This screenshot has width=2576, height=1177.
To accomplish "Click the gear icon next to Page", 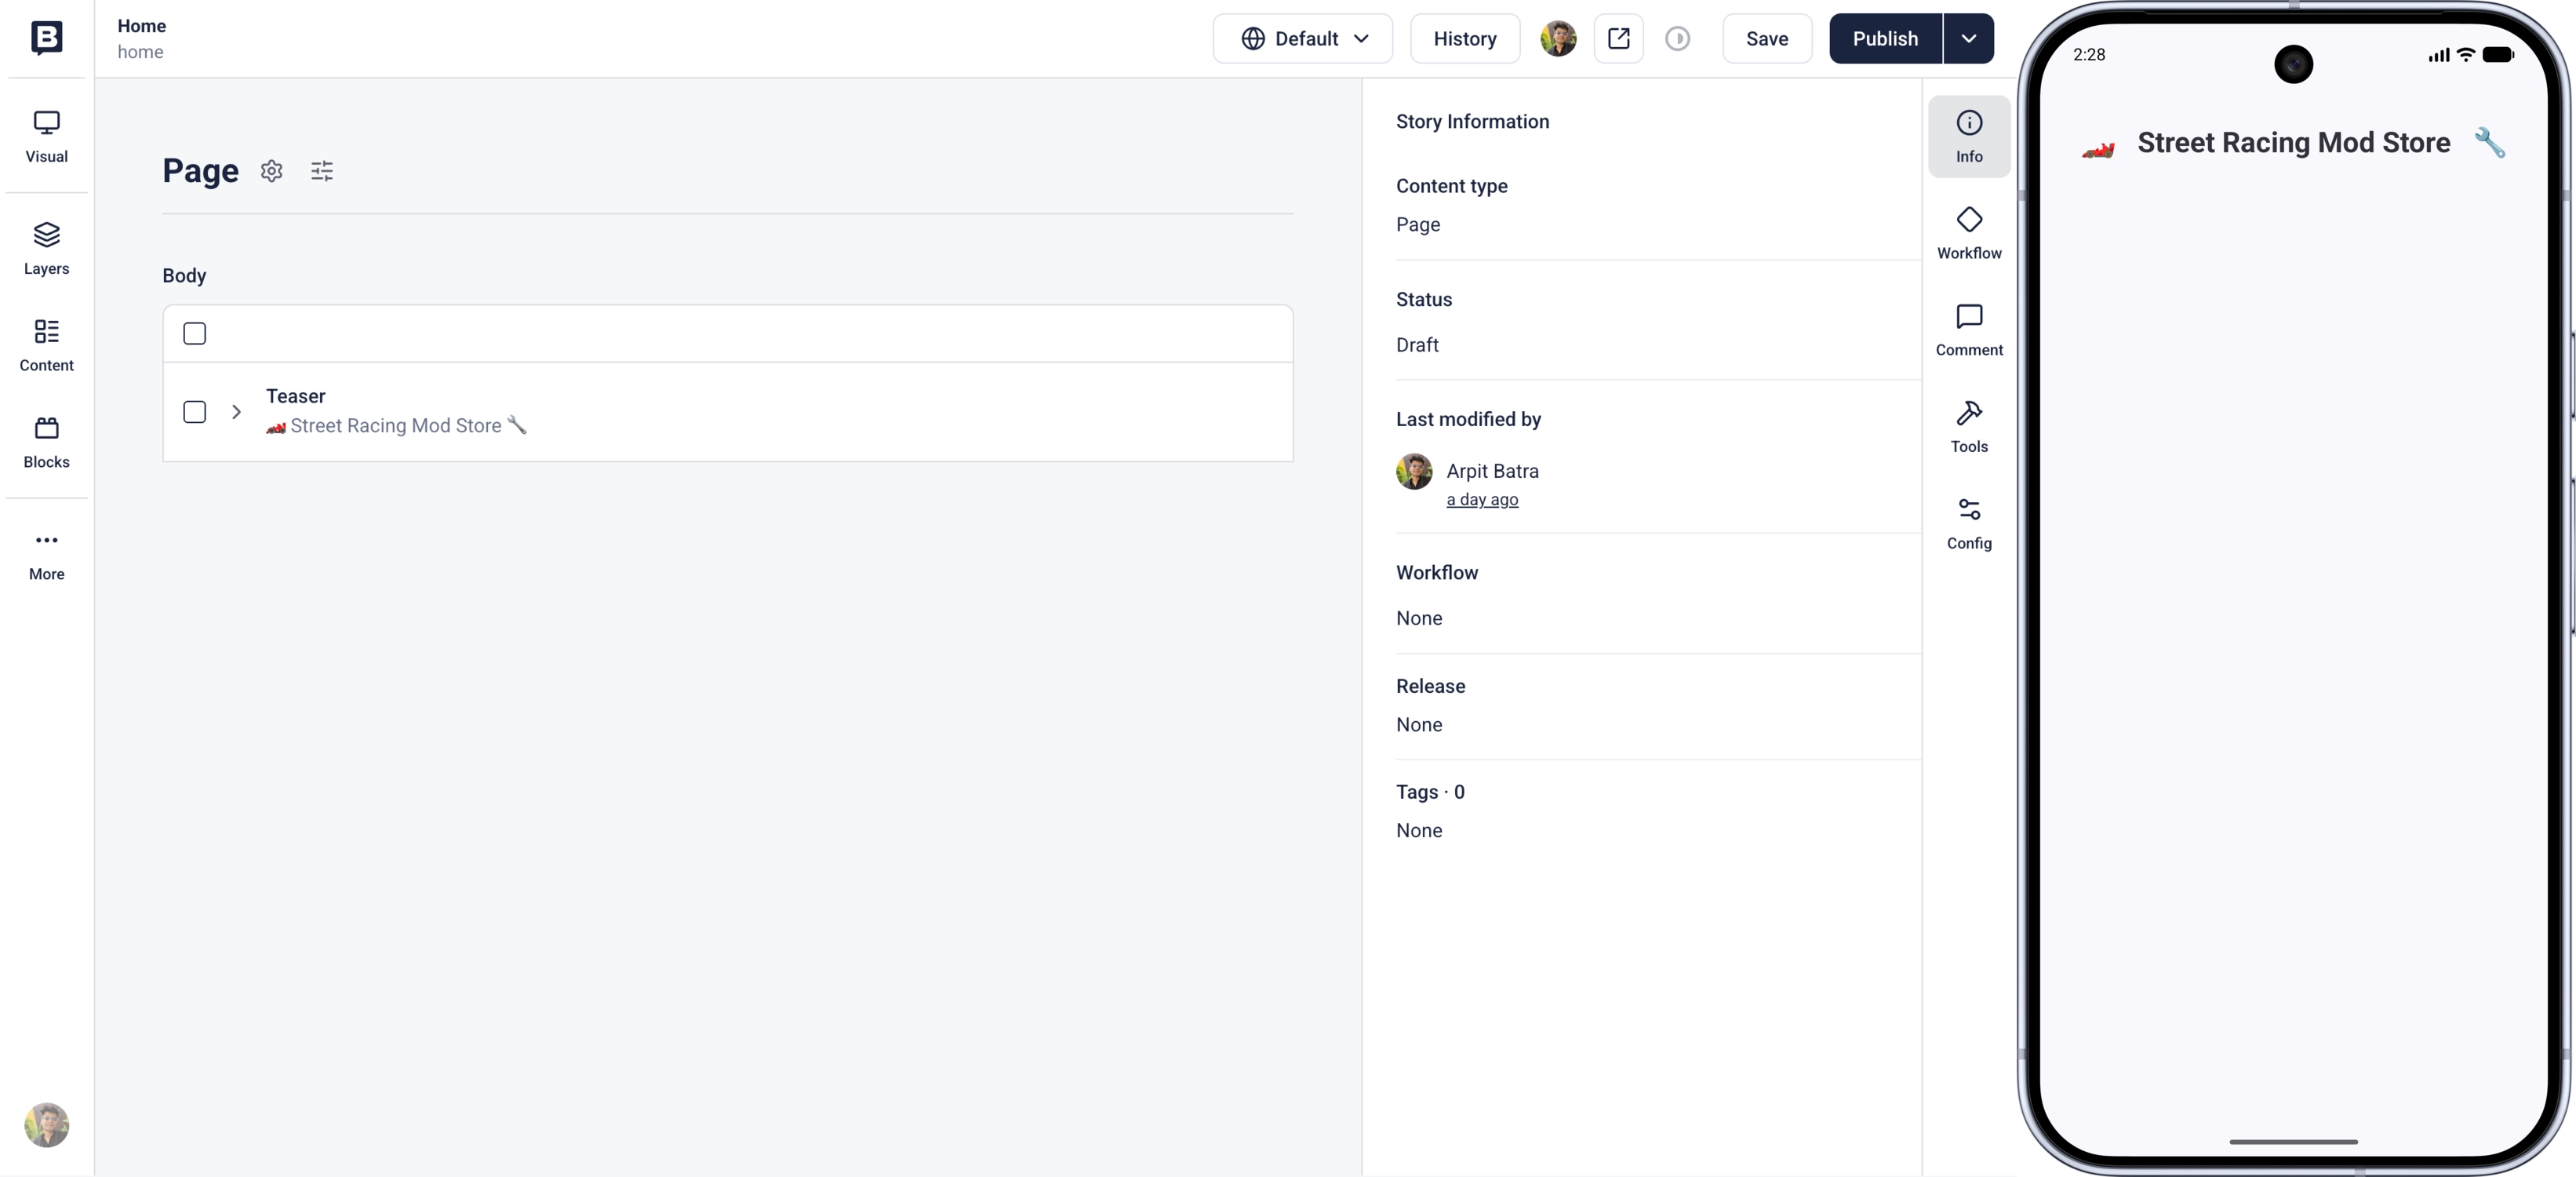I will click(272, 171).
